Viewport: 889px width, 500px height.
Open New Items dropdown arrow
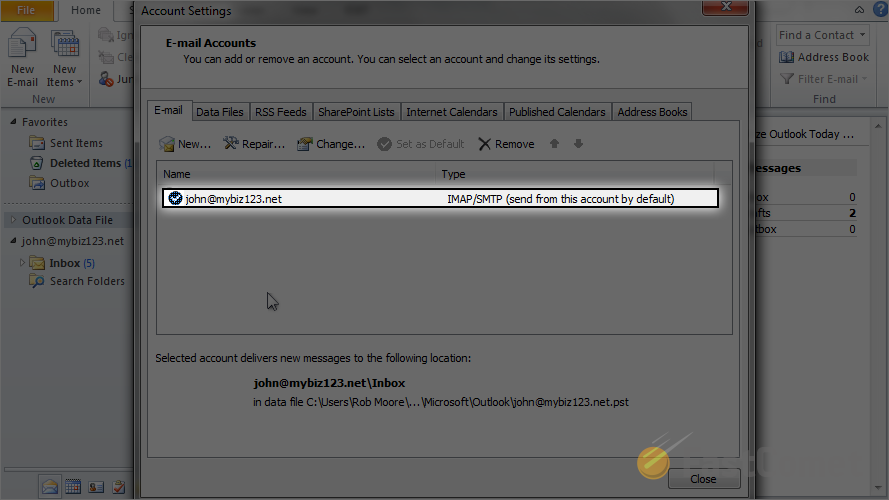click(x=79, y=82)
